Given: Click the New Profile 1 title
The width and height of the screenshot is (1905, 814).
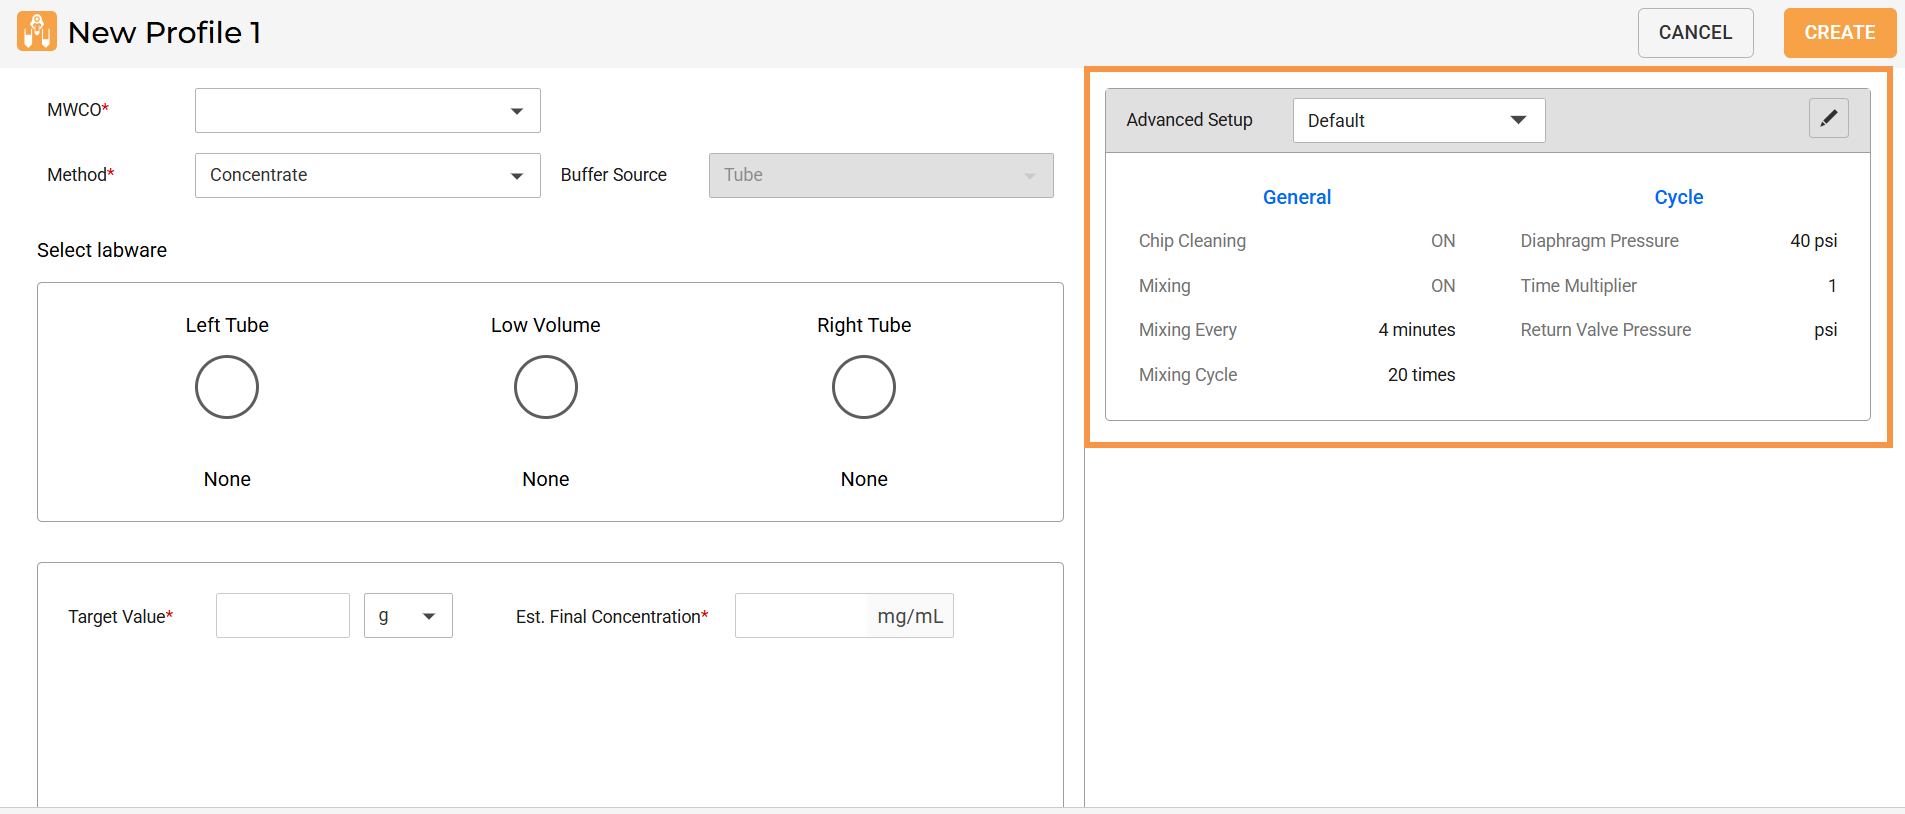Looking at the screenshot, I should click(x=165, y=33).
